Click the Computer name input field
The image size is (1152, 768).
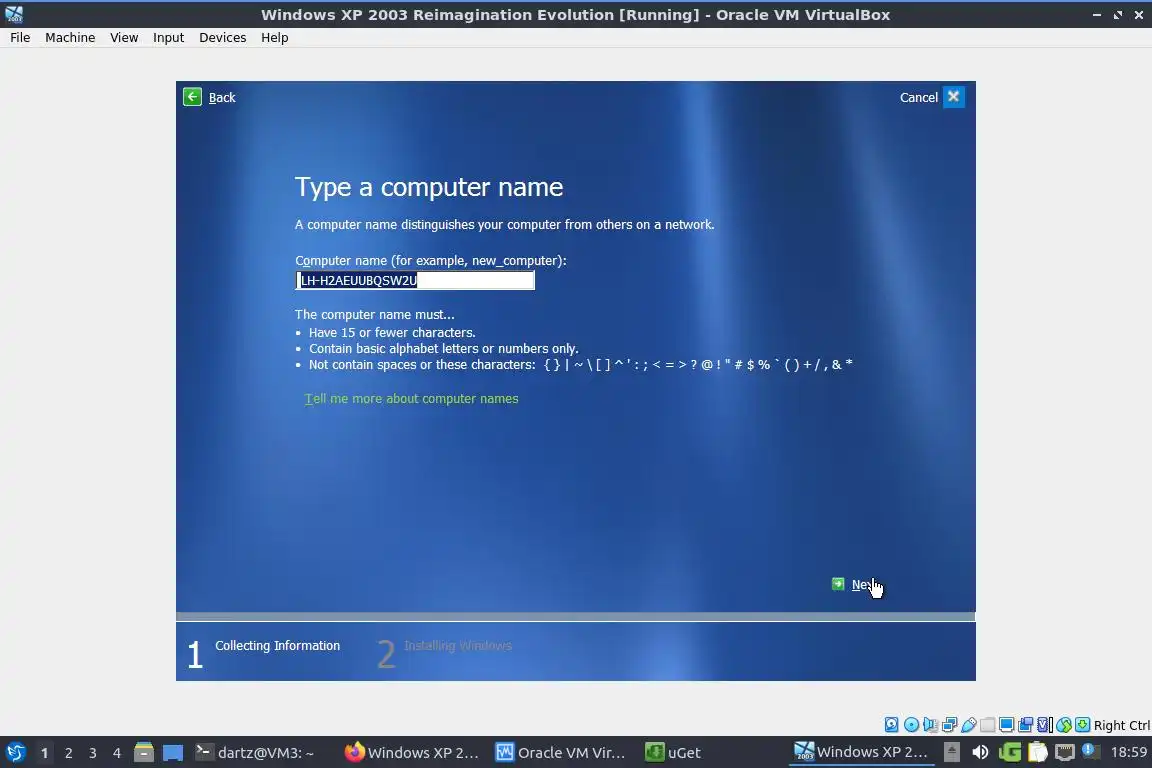click(415, 280)
